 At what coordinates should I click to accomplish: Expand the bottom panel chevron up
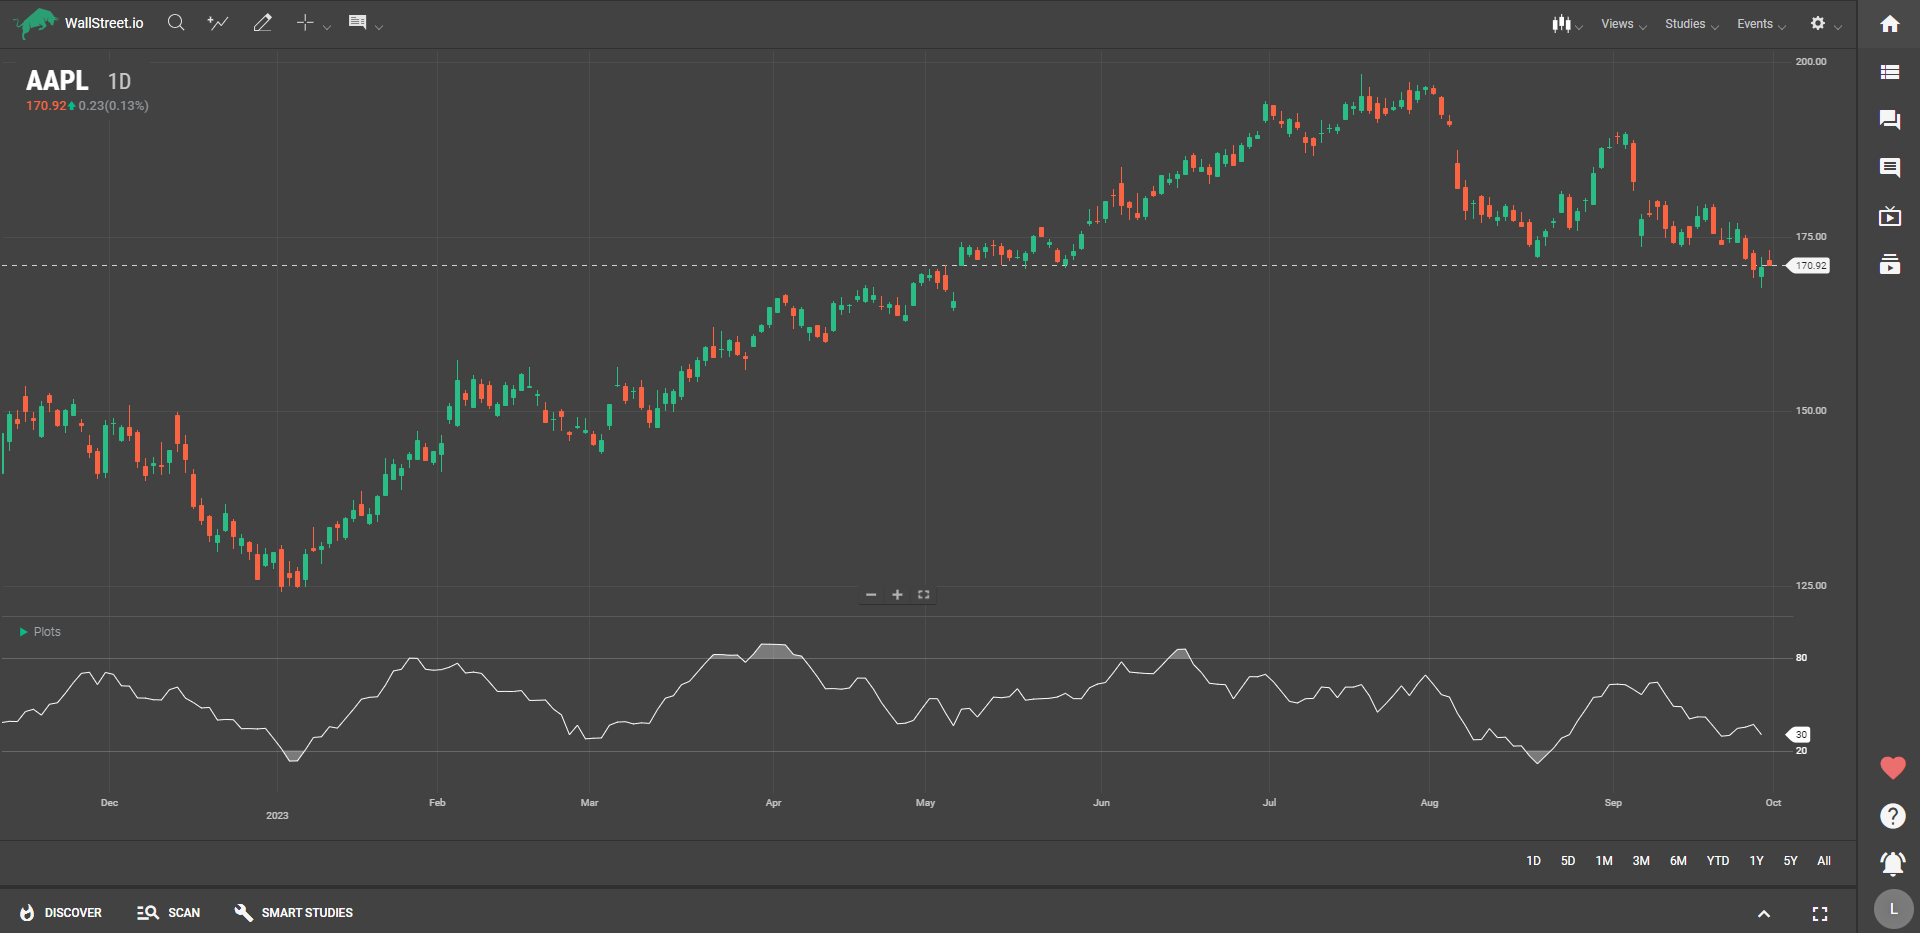point(1764,914)
